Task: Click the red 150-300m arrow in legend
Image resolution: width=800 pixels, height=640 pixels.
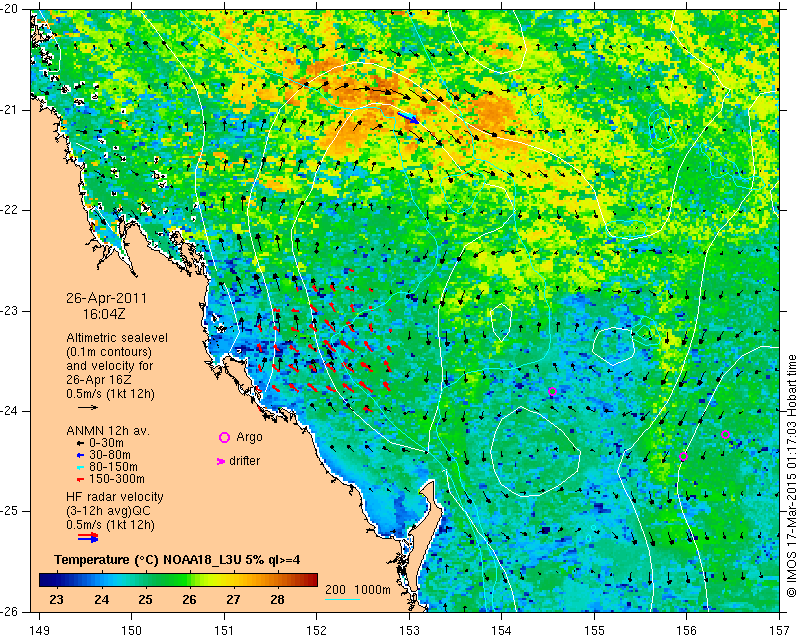Action: click(x=80, y=480)
